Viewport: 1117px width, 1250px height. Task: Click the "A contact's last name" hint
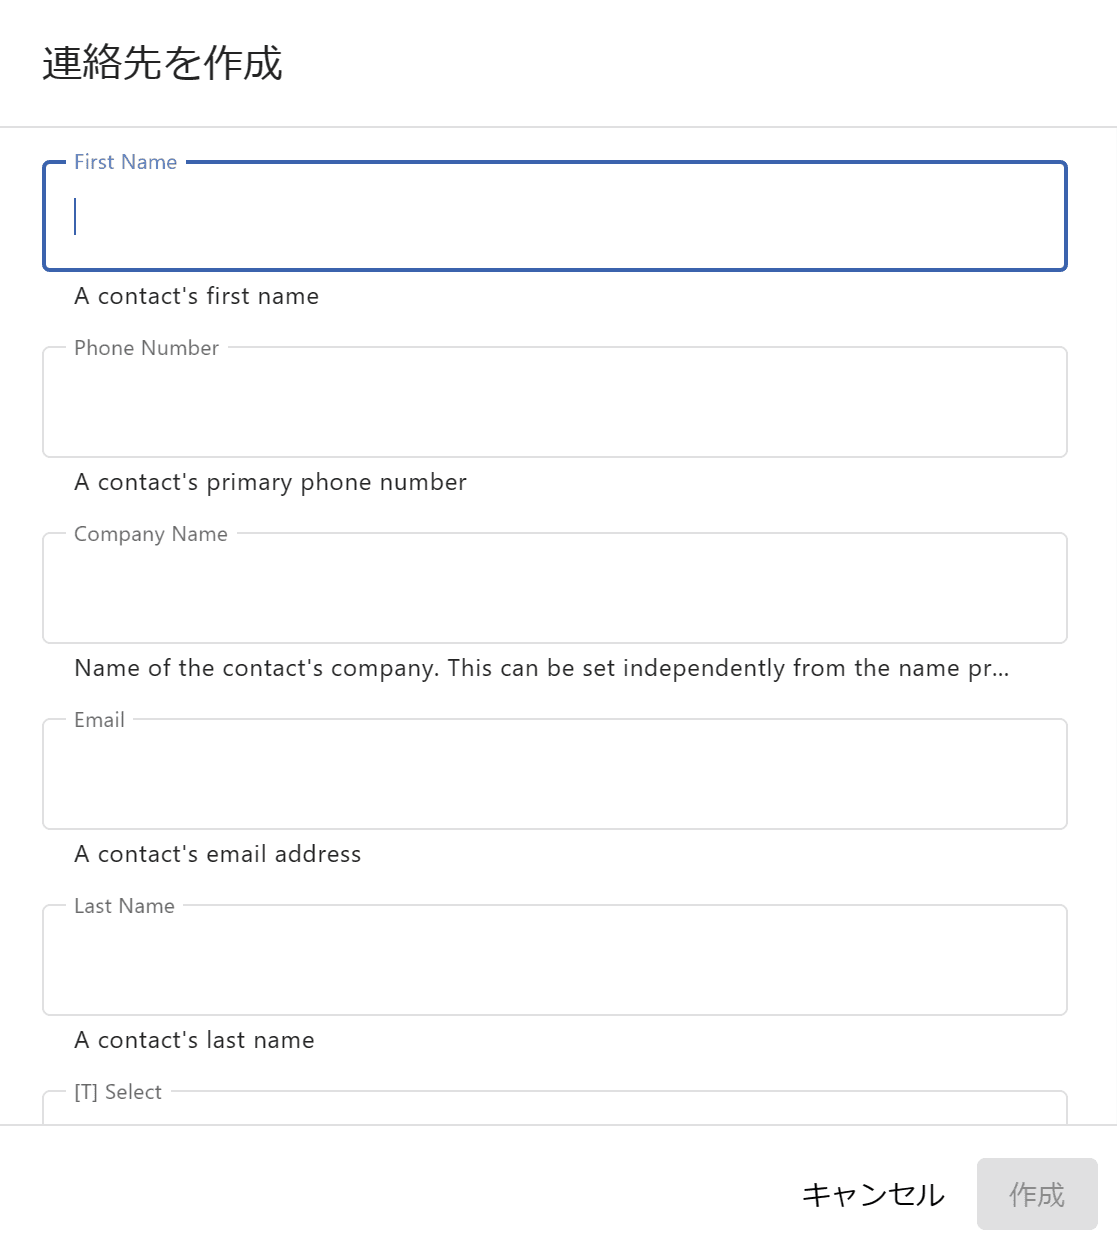coord(194,1040)
